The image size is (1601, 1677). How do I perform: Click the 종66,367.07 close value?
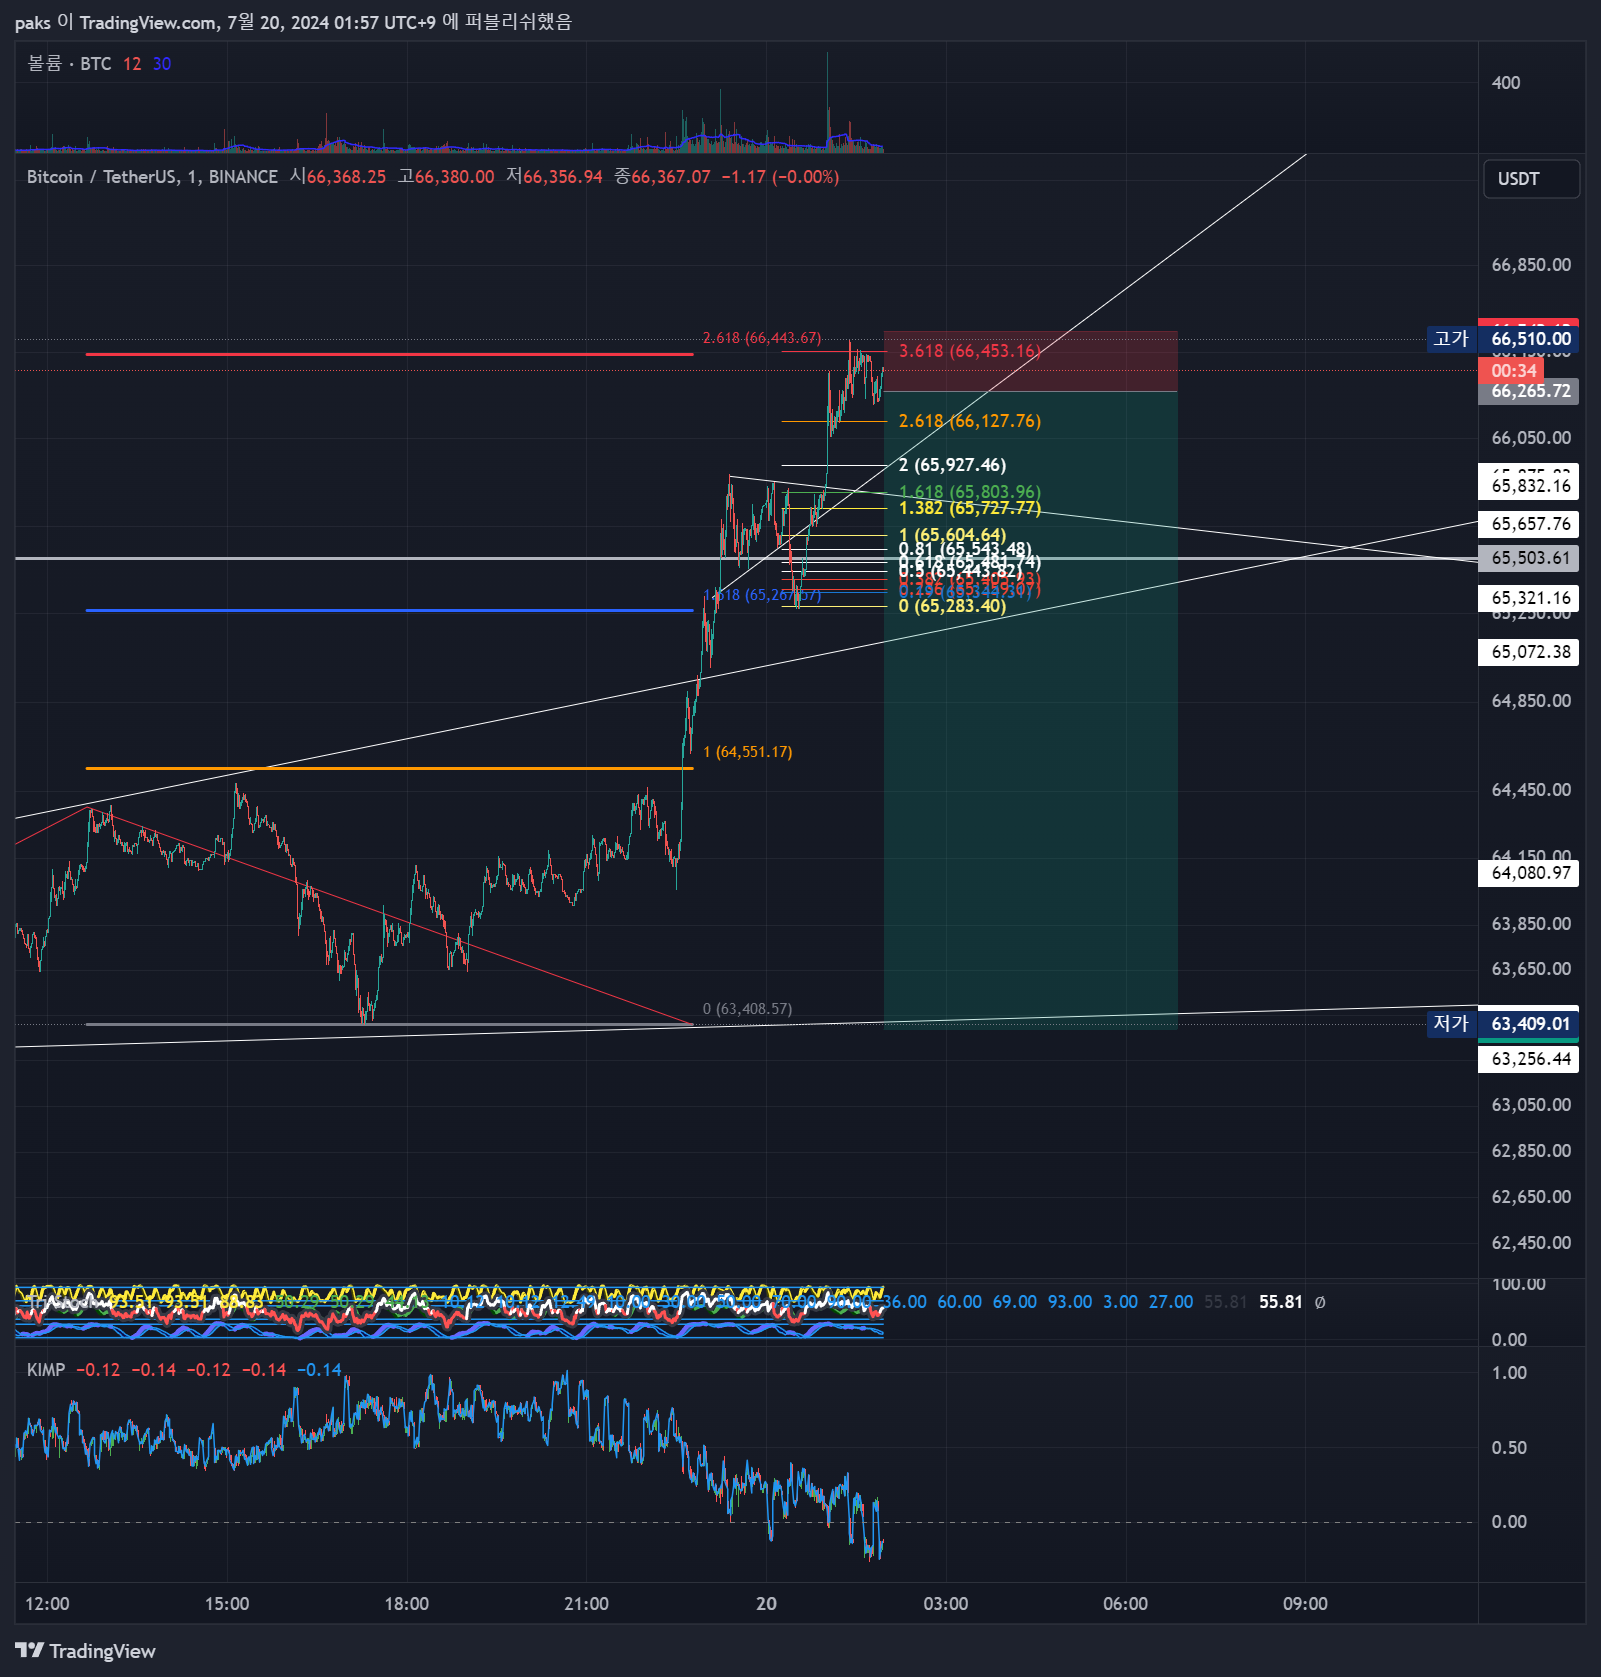663,177
